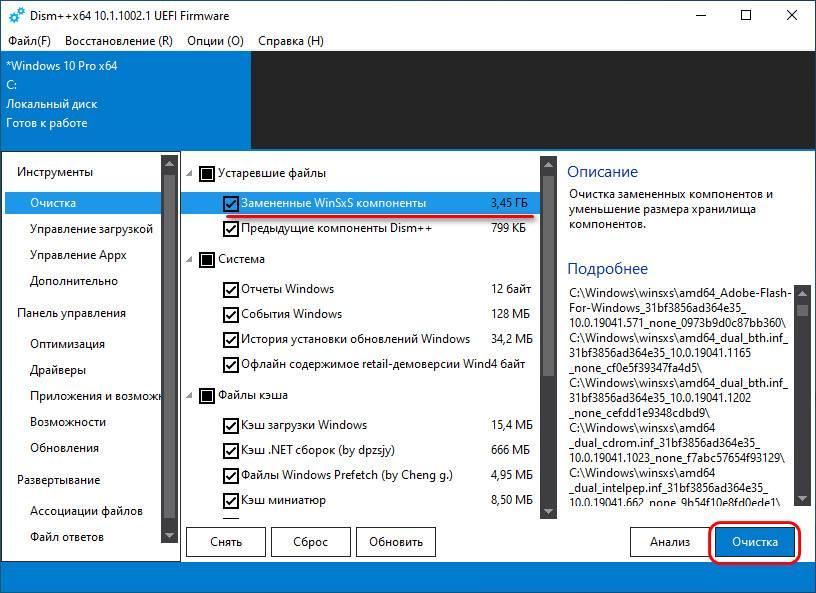Uncheck Кэш .NET сборок checkbox
This screenshot has height=593, width=816.
pos(231,450)
